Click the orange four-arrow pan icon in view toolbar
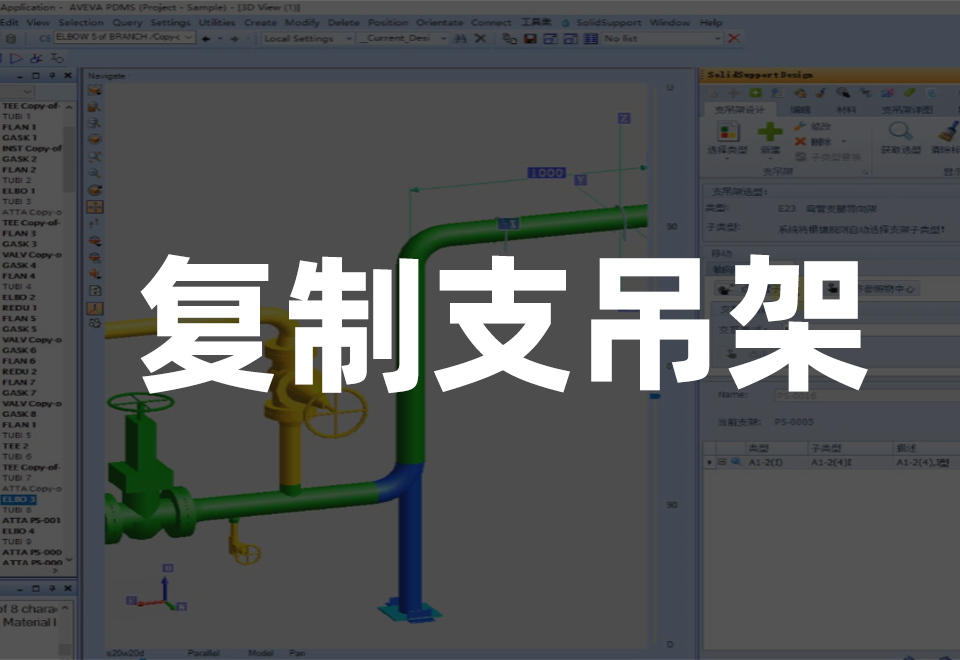Screen dimensions: 960x660 (94, 207)
